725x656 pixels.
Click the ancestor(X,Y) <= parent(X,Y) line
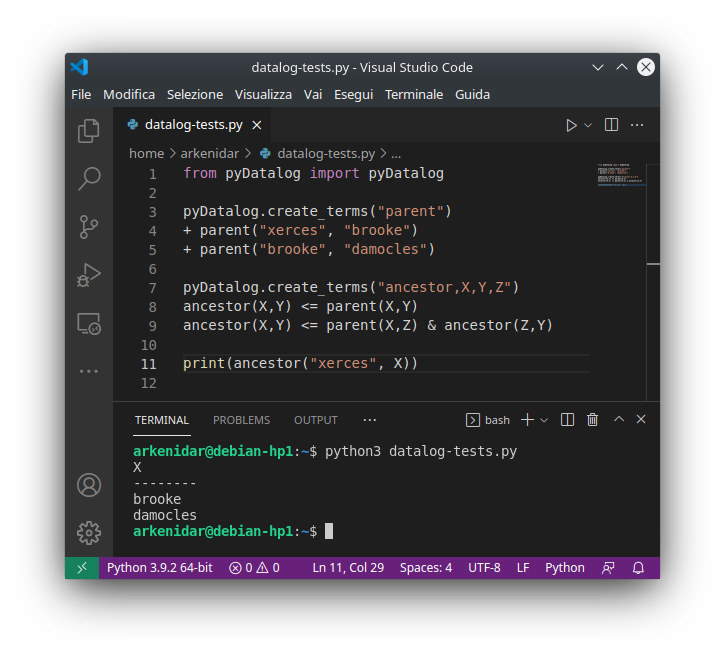pos(300,307)
